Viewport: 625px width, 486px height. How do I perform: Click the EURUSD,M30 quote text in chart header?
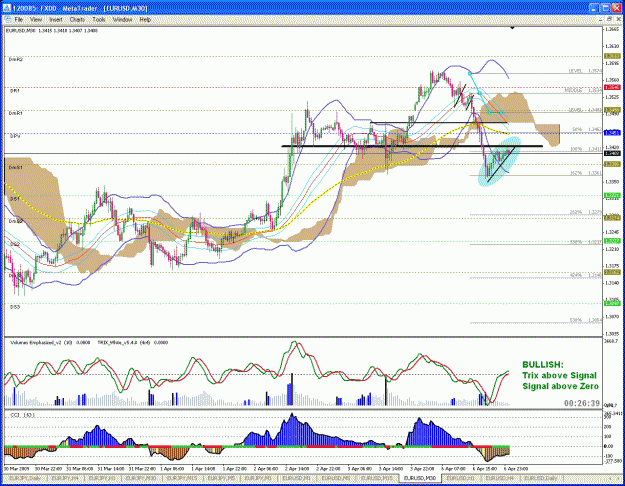[52, 30]
